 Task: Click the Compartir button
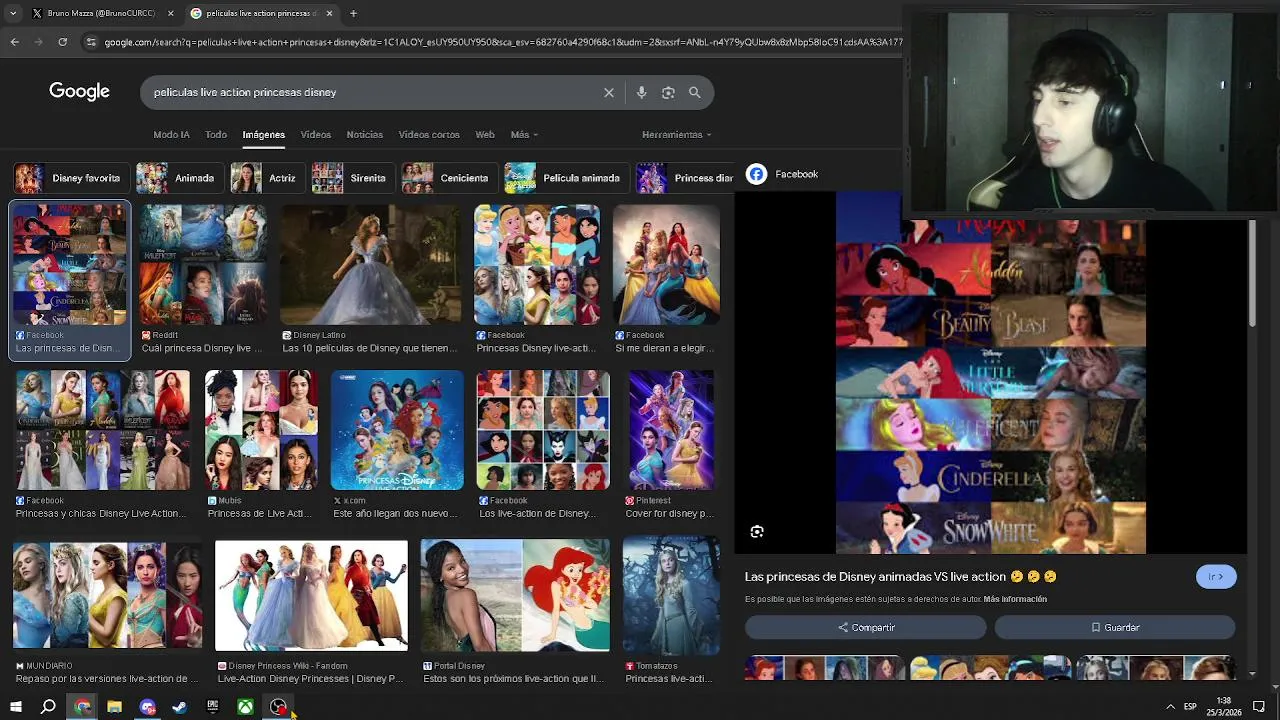[866, 627]
